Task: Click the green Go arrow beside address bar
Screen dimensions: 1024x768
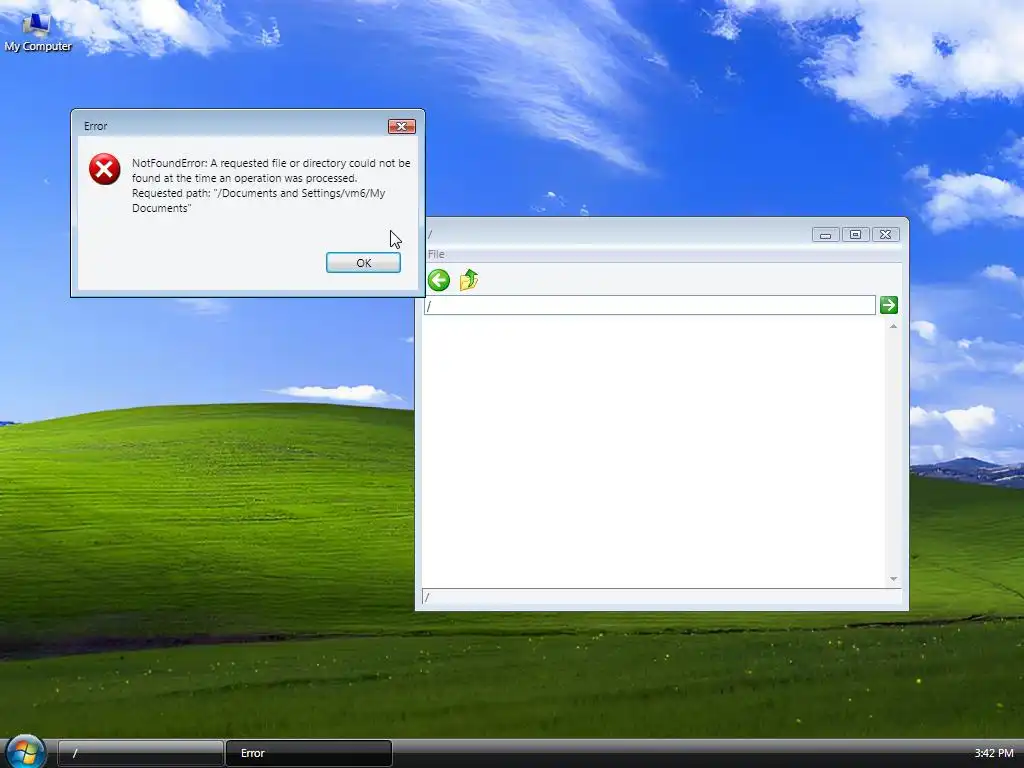Action: tap(888, 305)
